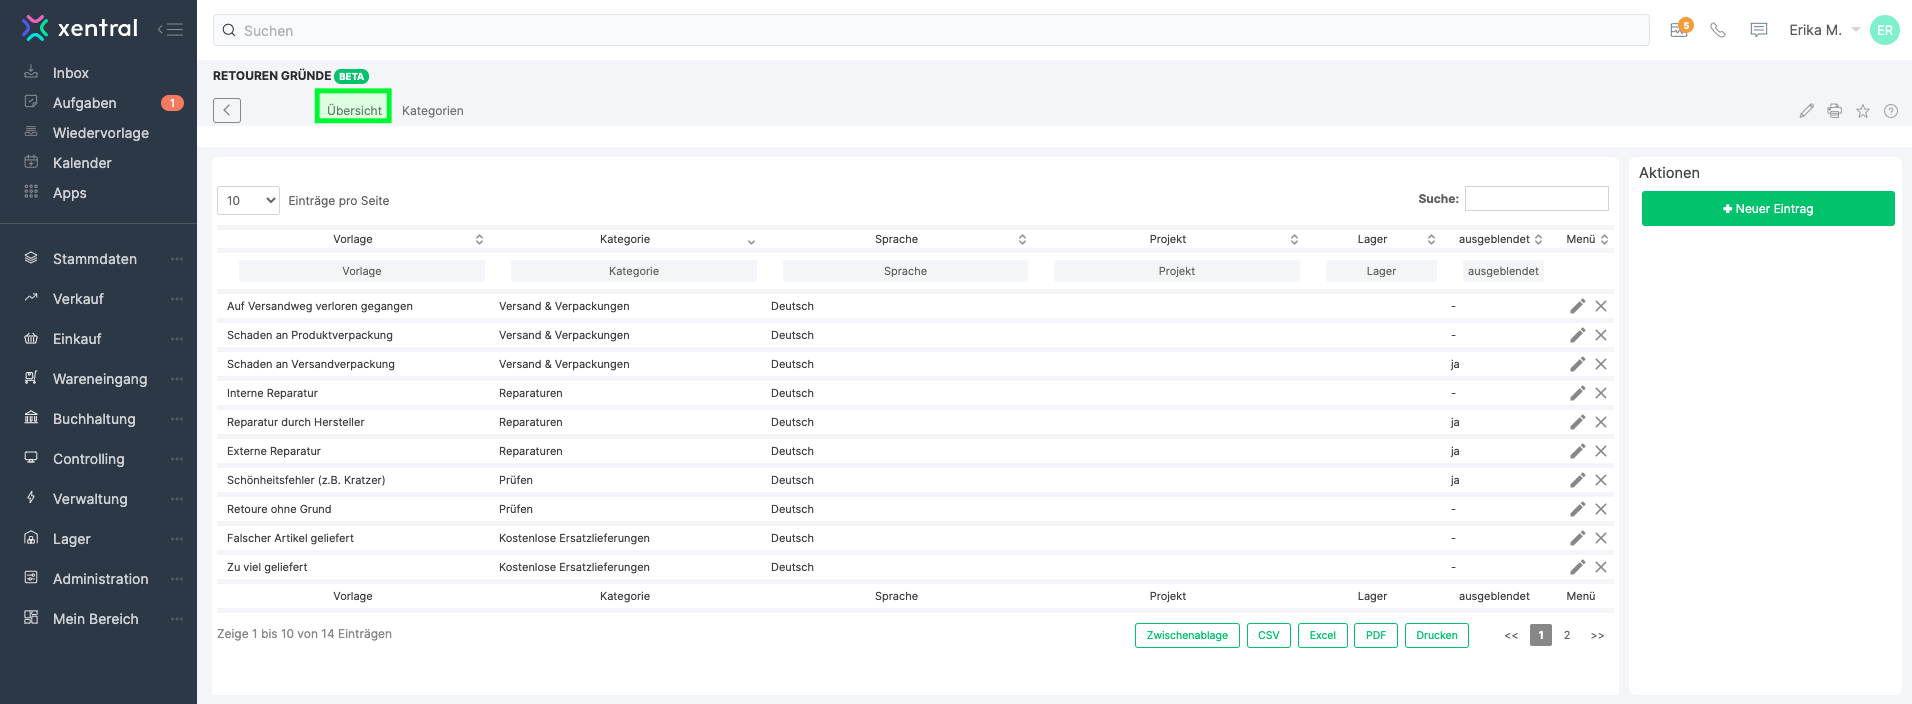The height and width of the screenshot is (704, 1912).
Task: Mark page as favorite with star icon
Action: tap(1862, 111)
